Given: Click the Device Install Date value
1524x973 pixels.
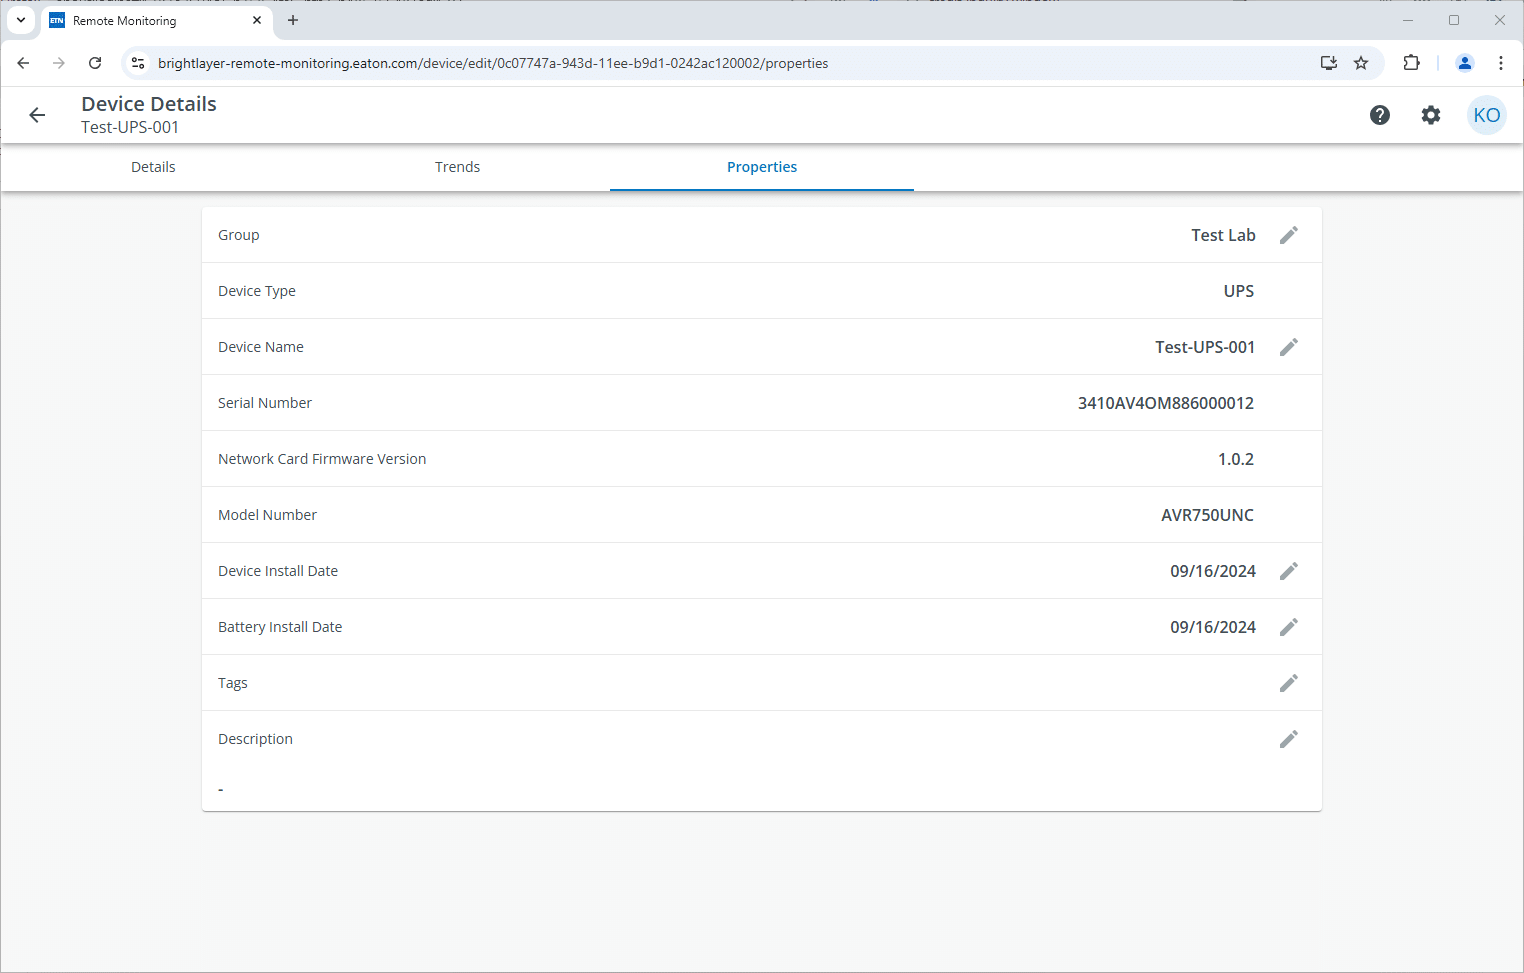Looking at the screenshot, I should (1213, 571).
